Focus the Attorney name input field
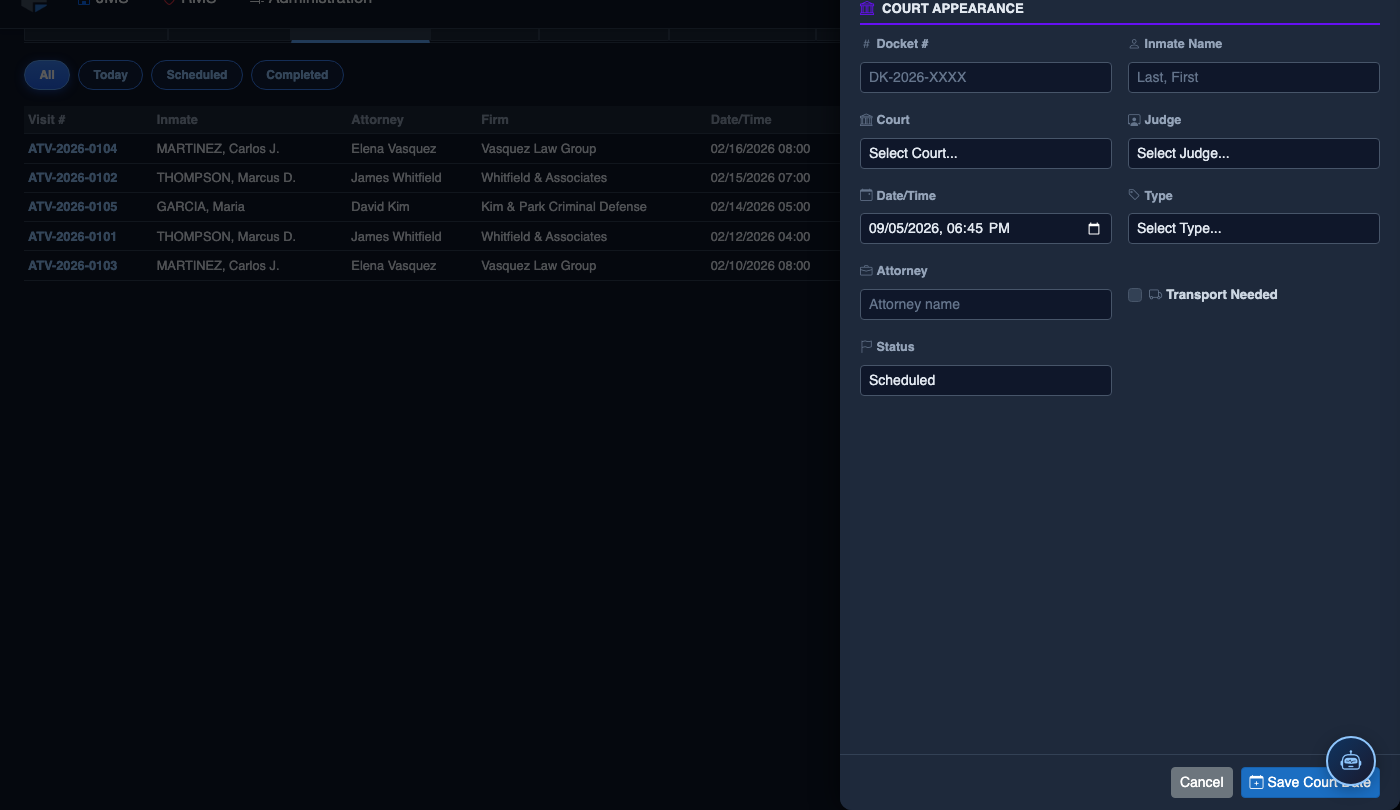 click(986, 304)
